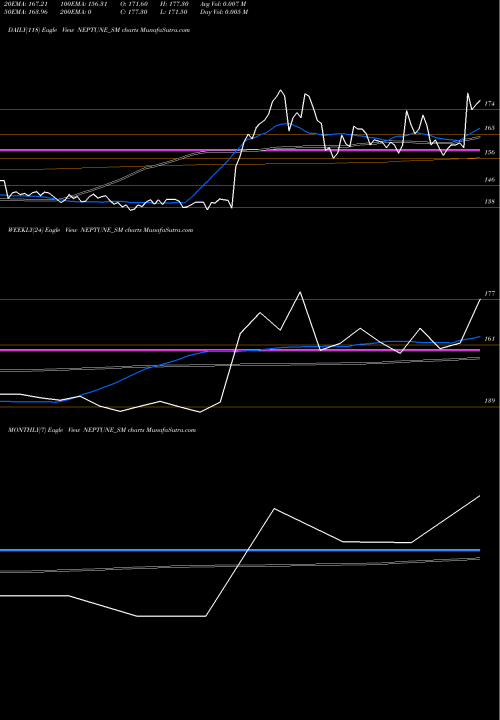Image resolution: width=500 pixels, height=720 pixels.
Task: Click the high price H: value
Action: point(174,4)
